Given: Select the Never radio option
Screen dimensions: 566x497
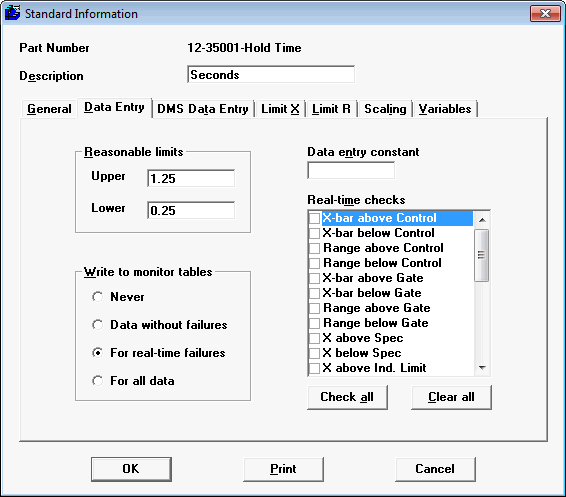Looking at the screenshot, I should (97, 297).
